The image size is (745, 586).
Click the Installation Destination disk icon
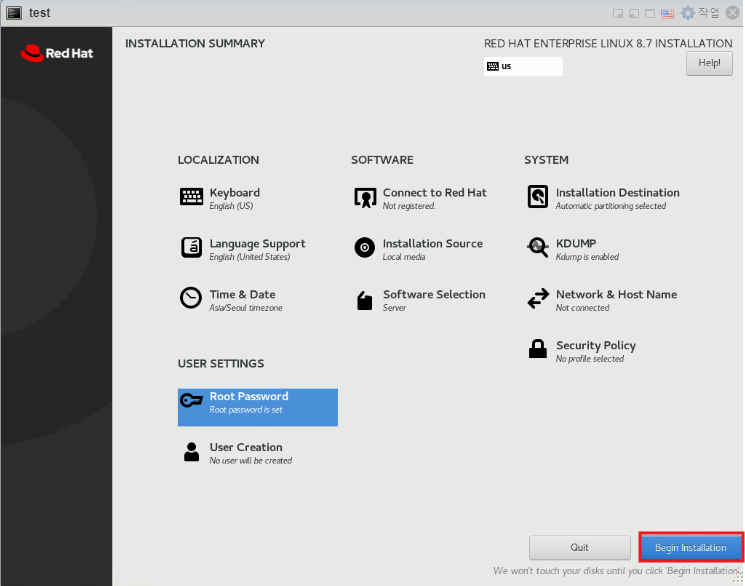click(x=538, y=196)
